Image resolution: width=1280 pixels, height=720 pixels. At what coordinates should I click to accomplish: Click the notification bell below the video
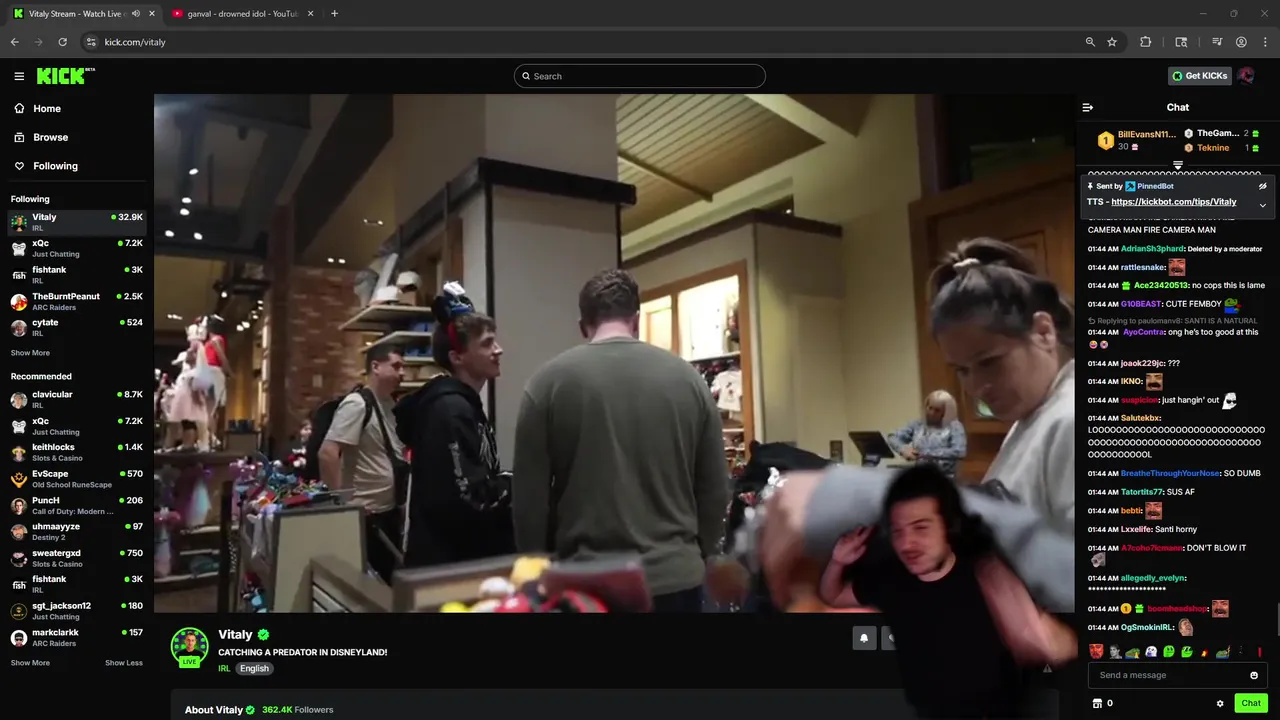864,637
